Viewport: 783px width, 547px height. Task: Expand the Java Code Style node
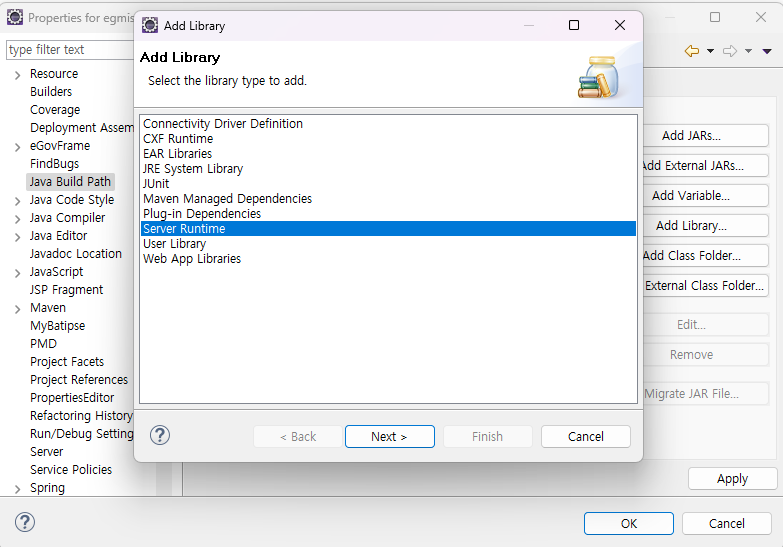pos(17,201)
